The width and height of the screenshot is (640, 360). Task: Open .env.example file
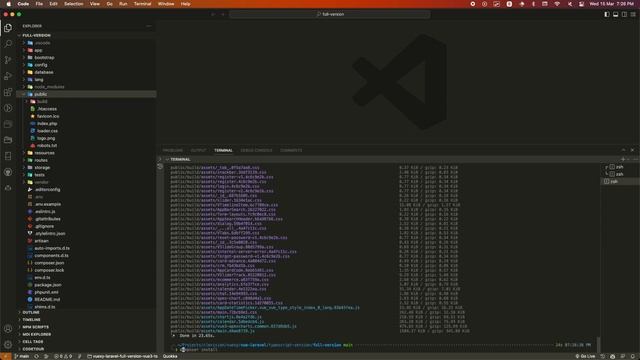tap(87, 204)
